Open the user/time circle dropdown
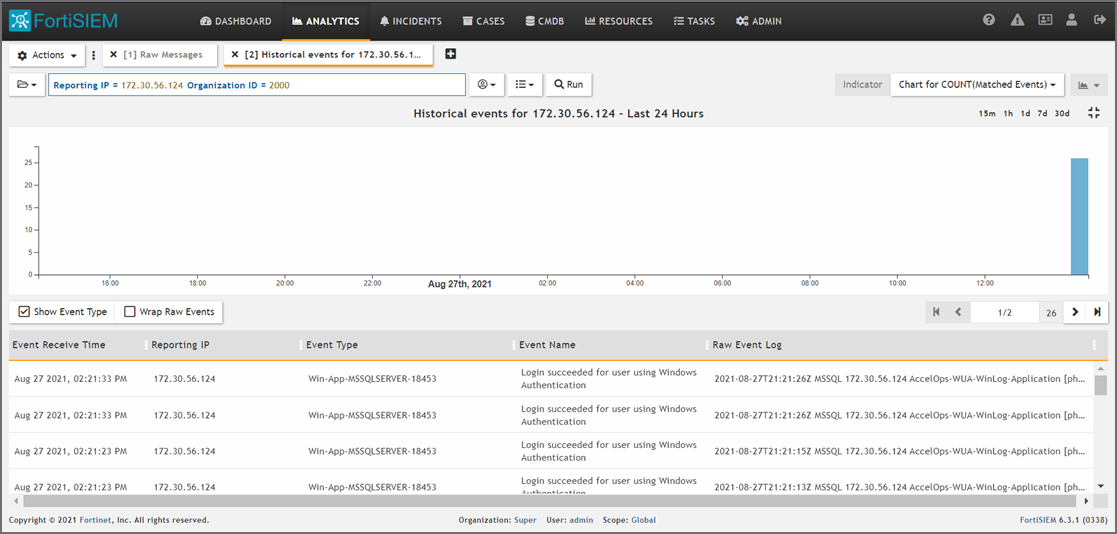Screen dimensions: 1117x534 [487, 84]
